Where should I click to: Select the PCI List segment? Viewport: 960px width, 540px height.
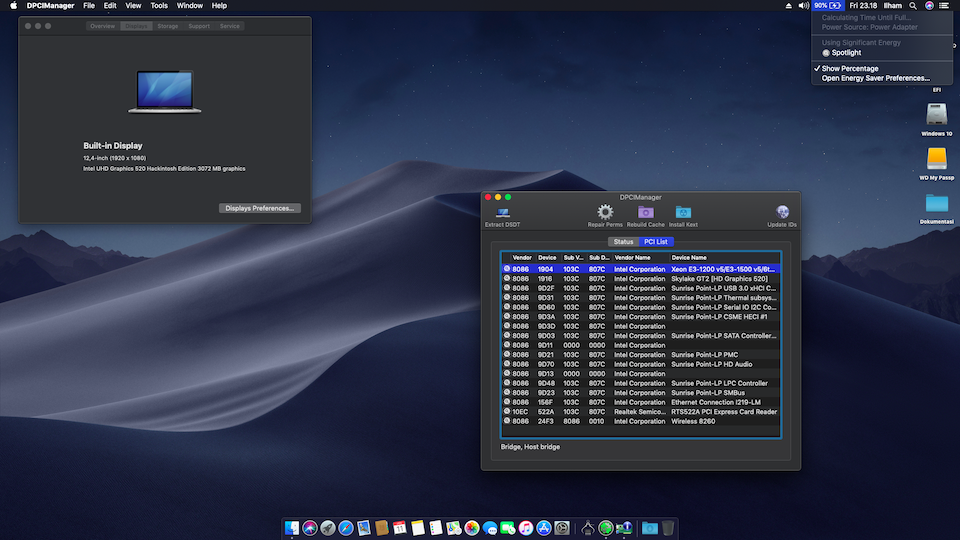click(656, 242)
